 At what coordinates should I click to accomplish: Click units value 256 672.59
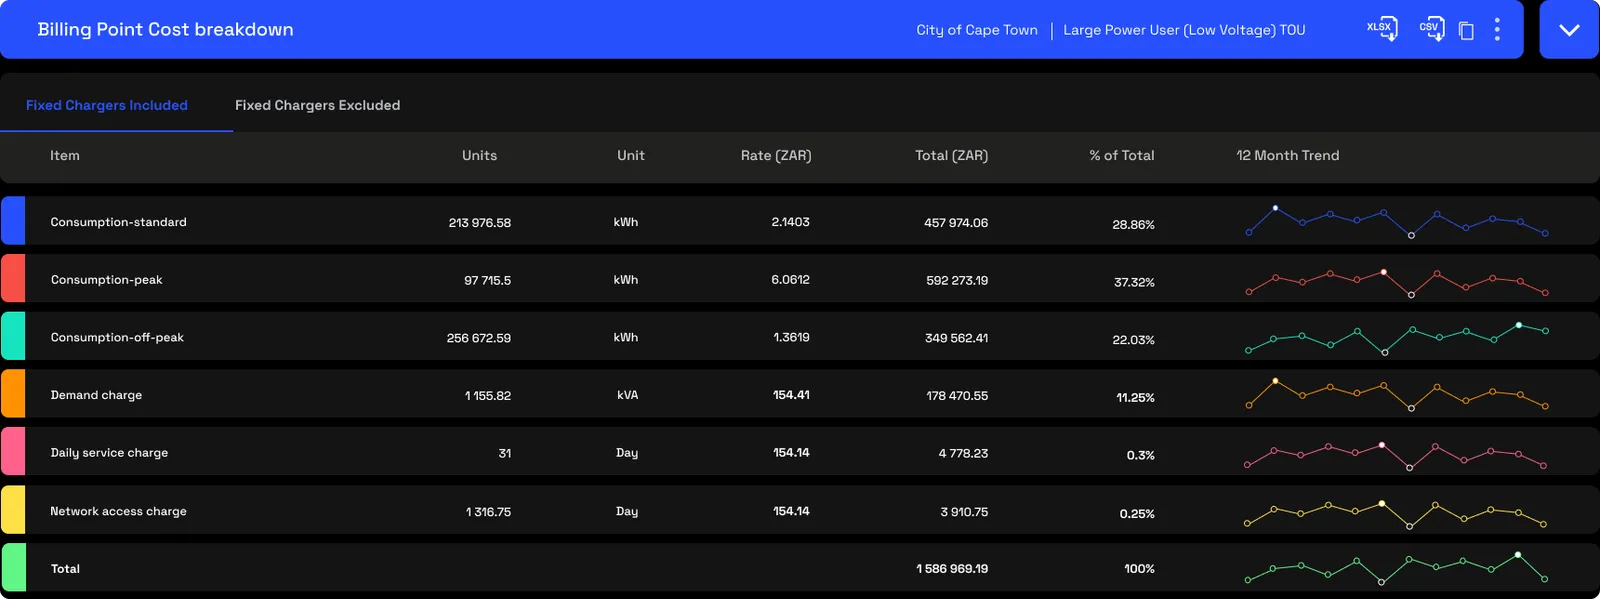(x=479, y=338)
